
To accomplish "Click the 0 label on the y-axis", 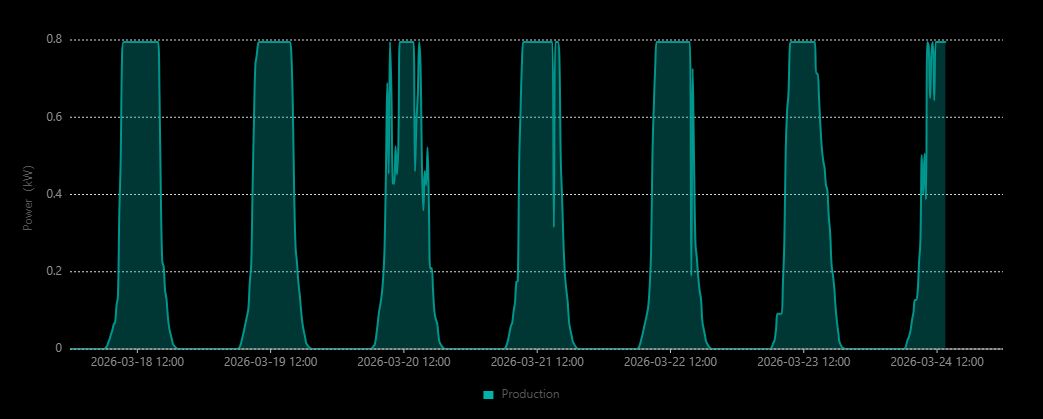I will click(x=59, y=348).
